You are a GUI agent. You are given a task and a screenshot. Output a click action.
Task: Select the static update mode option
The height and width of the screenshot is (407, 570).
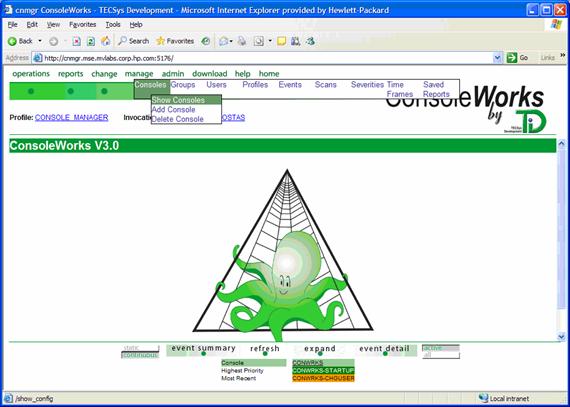(x=140, y=348)
